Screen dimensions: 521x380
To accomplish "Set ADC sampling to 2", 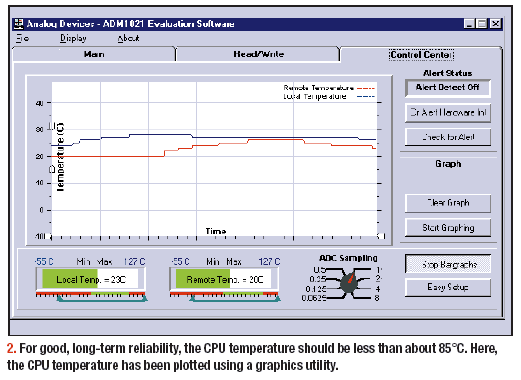I will click(378, 279).
